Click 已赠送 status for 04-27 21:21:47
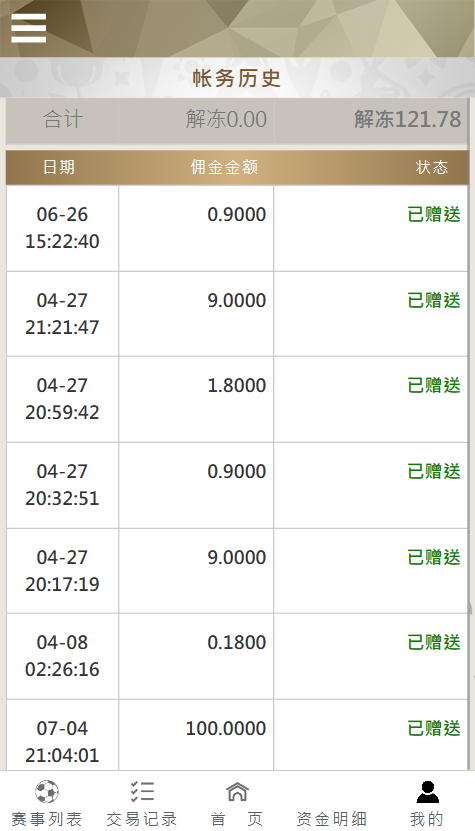 coord(434,300)
